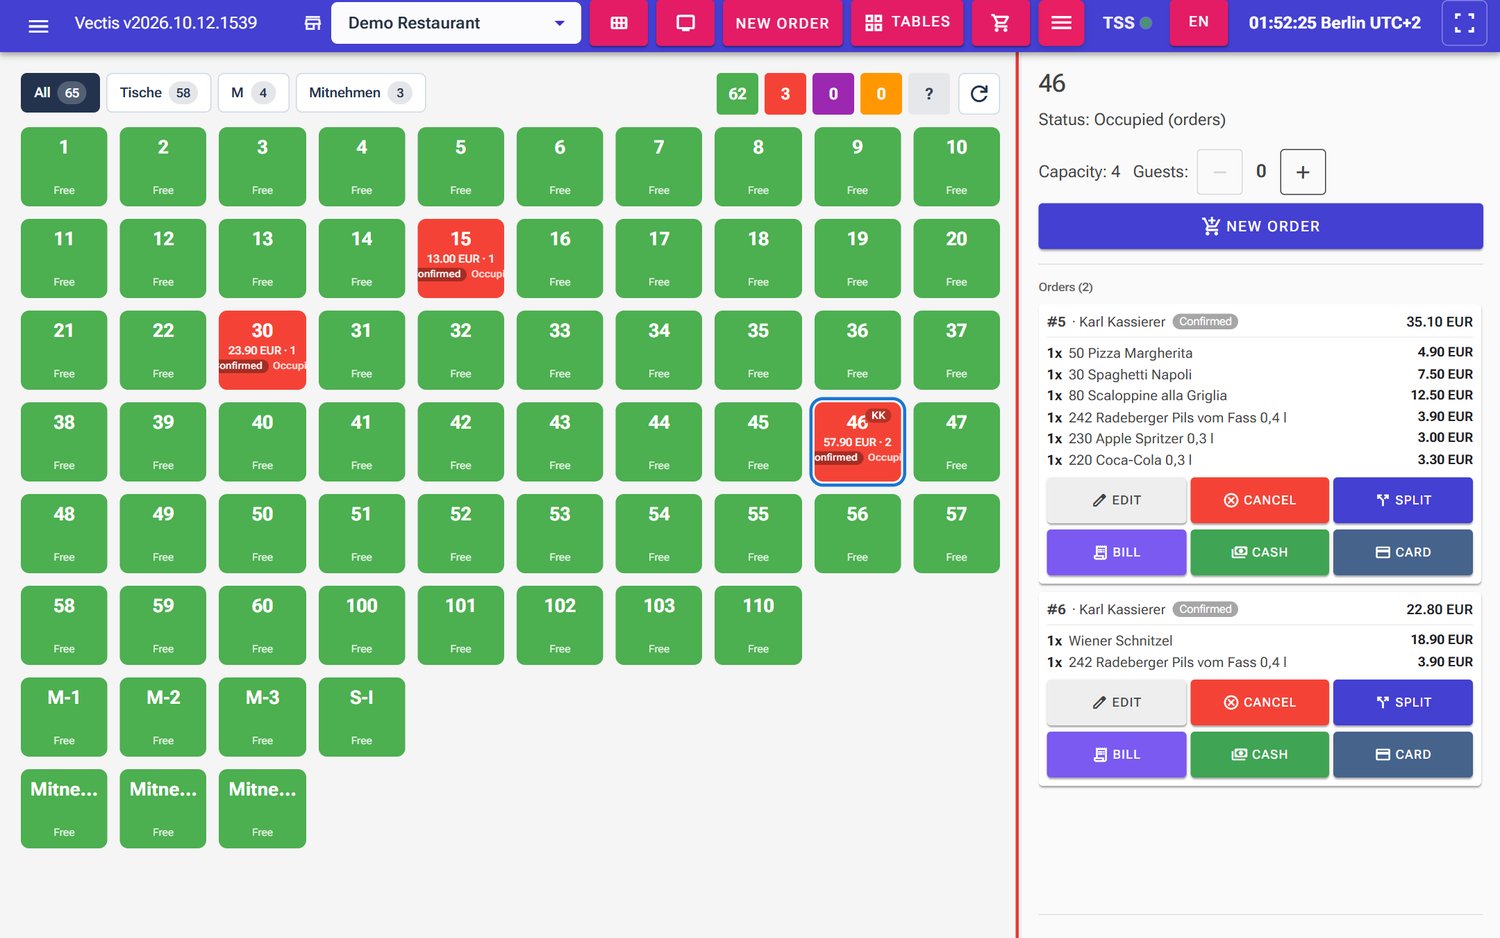Select occupied table 15
The width and height of the screenshot is (1500, 938).
[460, 258]
